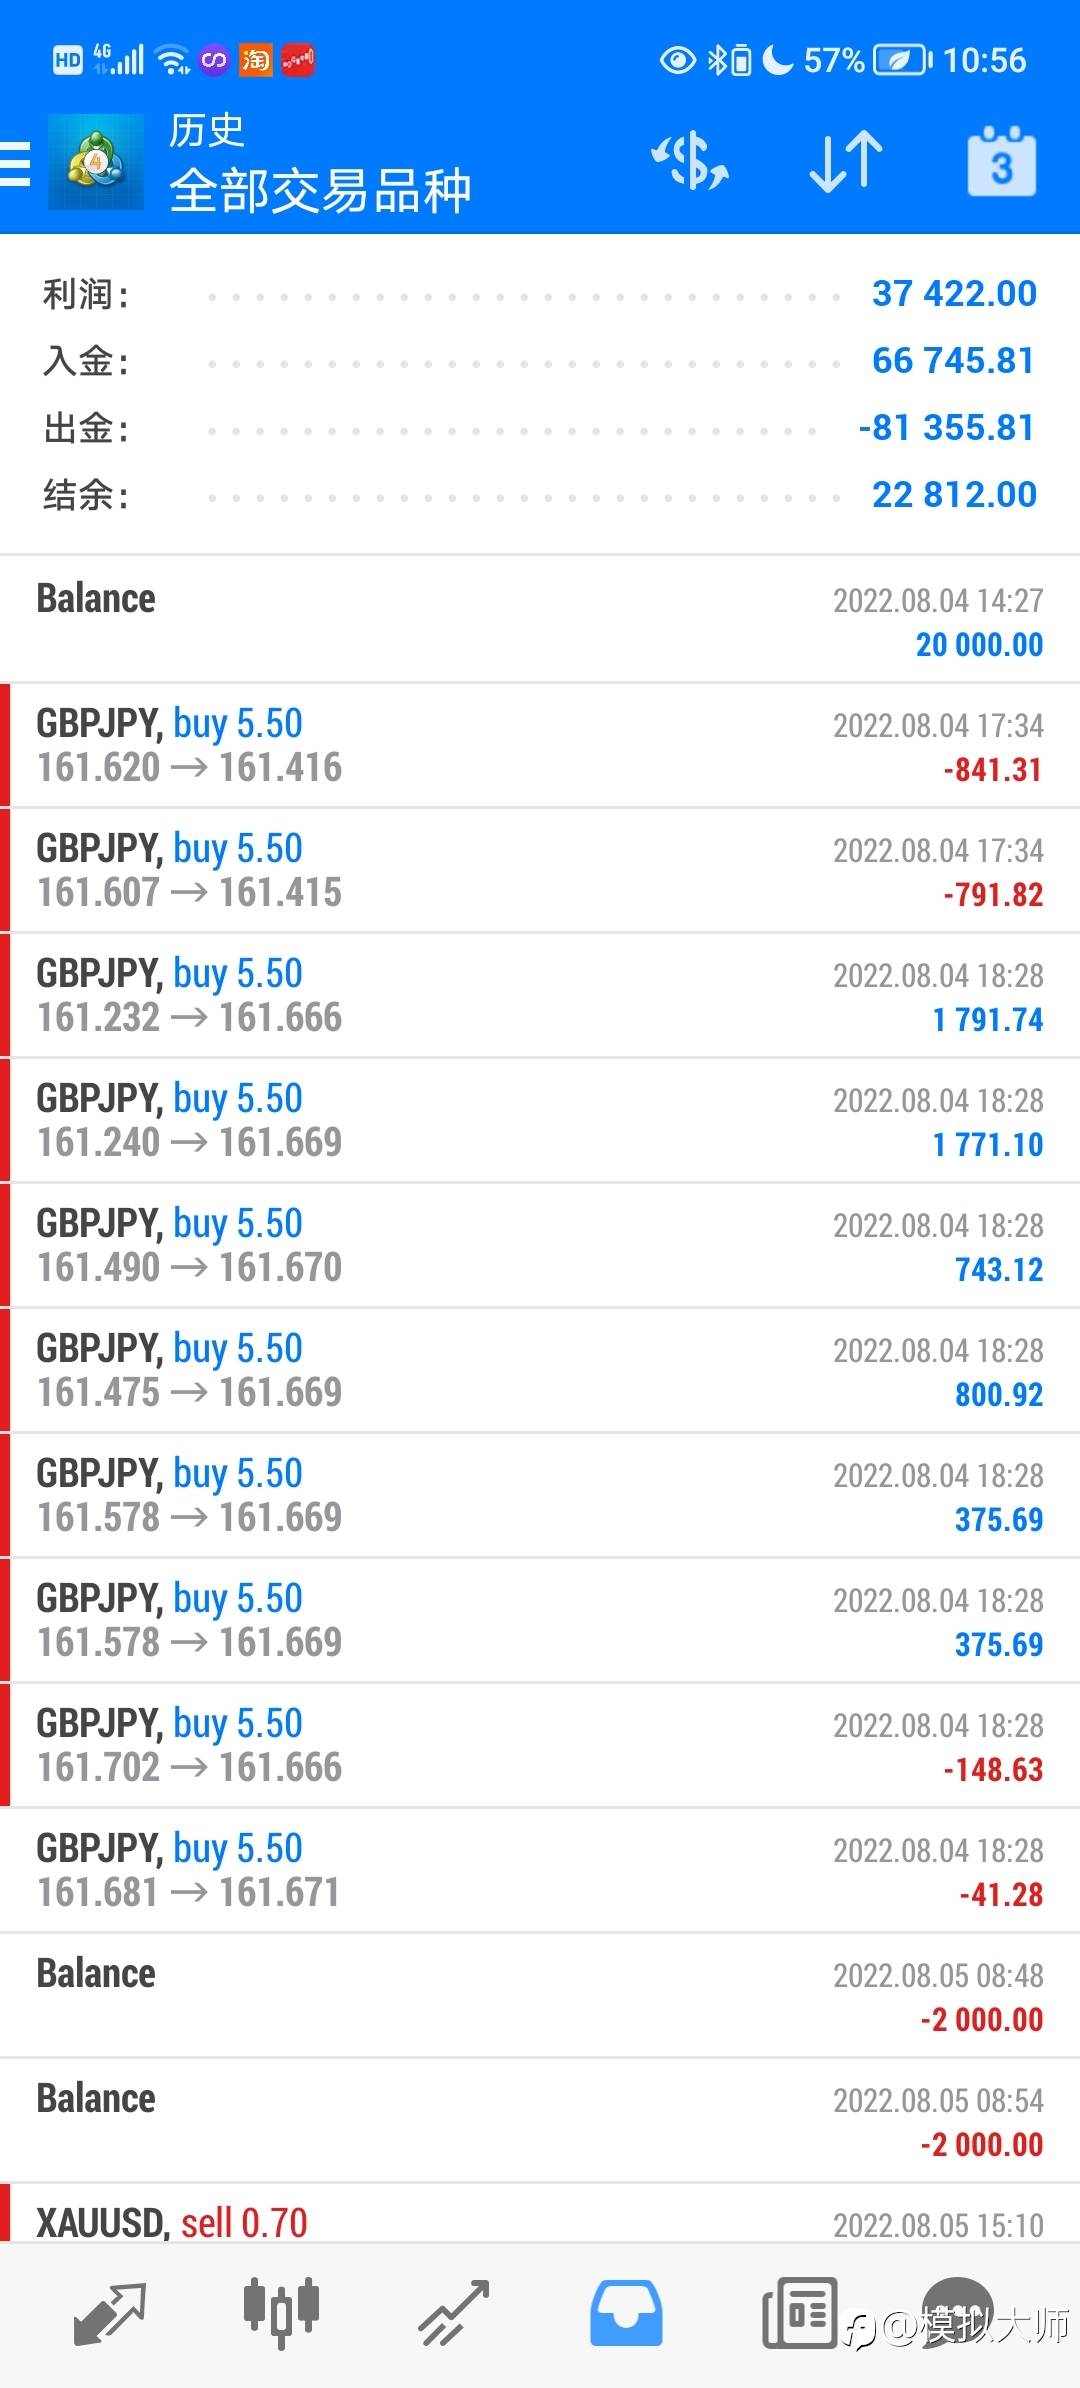This screenshot has width=1080, height=2388.
Task: Switch to the candlestick Chart tab
Action: pos(281,2314)
